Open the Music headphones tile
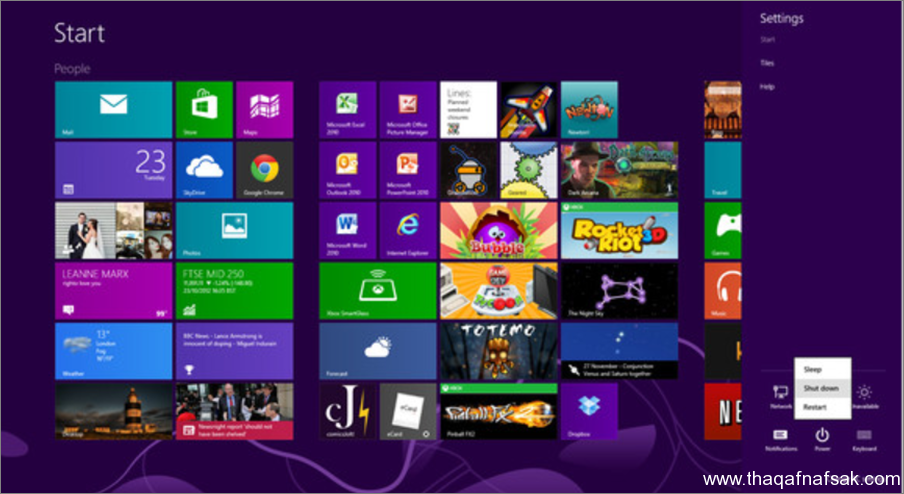 (x=723, y=291)
